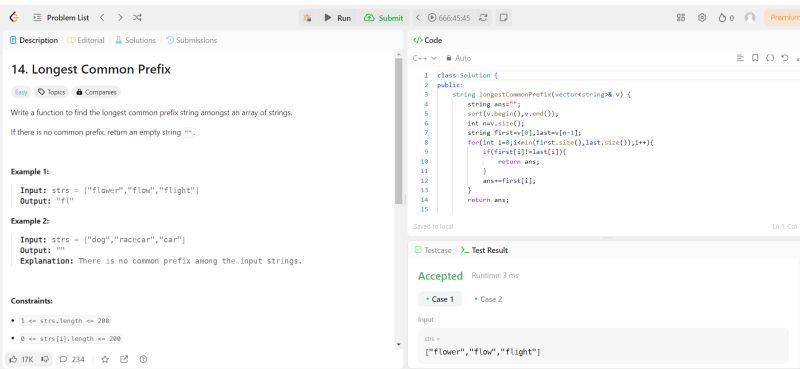The height and width of the screenshot is (369, 800).
Task: Dislike the problem with thumbs down
Action: [45, 359]
